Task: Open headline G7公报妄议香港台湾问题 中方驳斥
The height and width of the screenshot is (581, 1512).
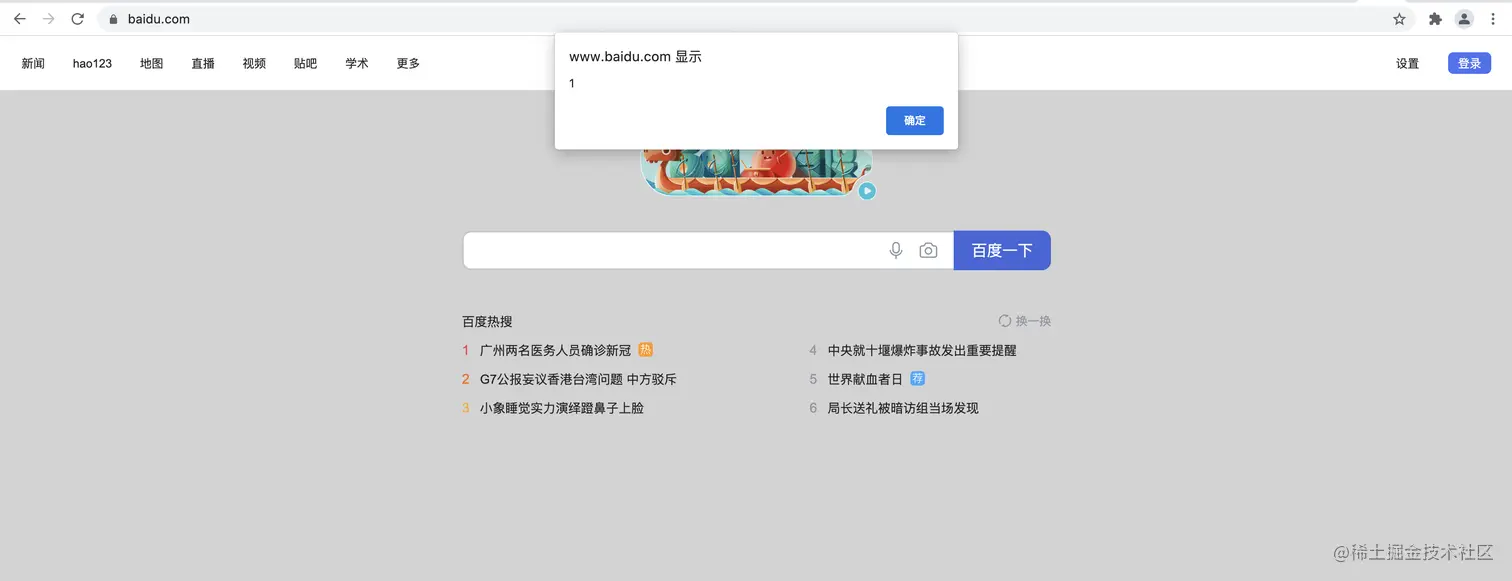Action: coord(578,379)
